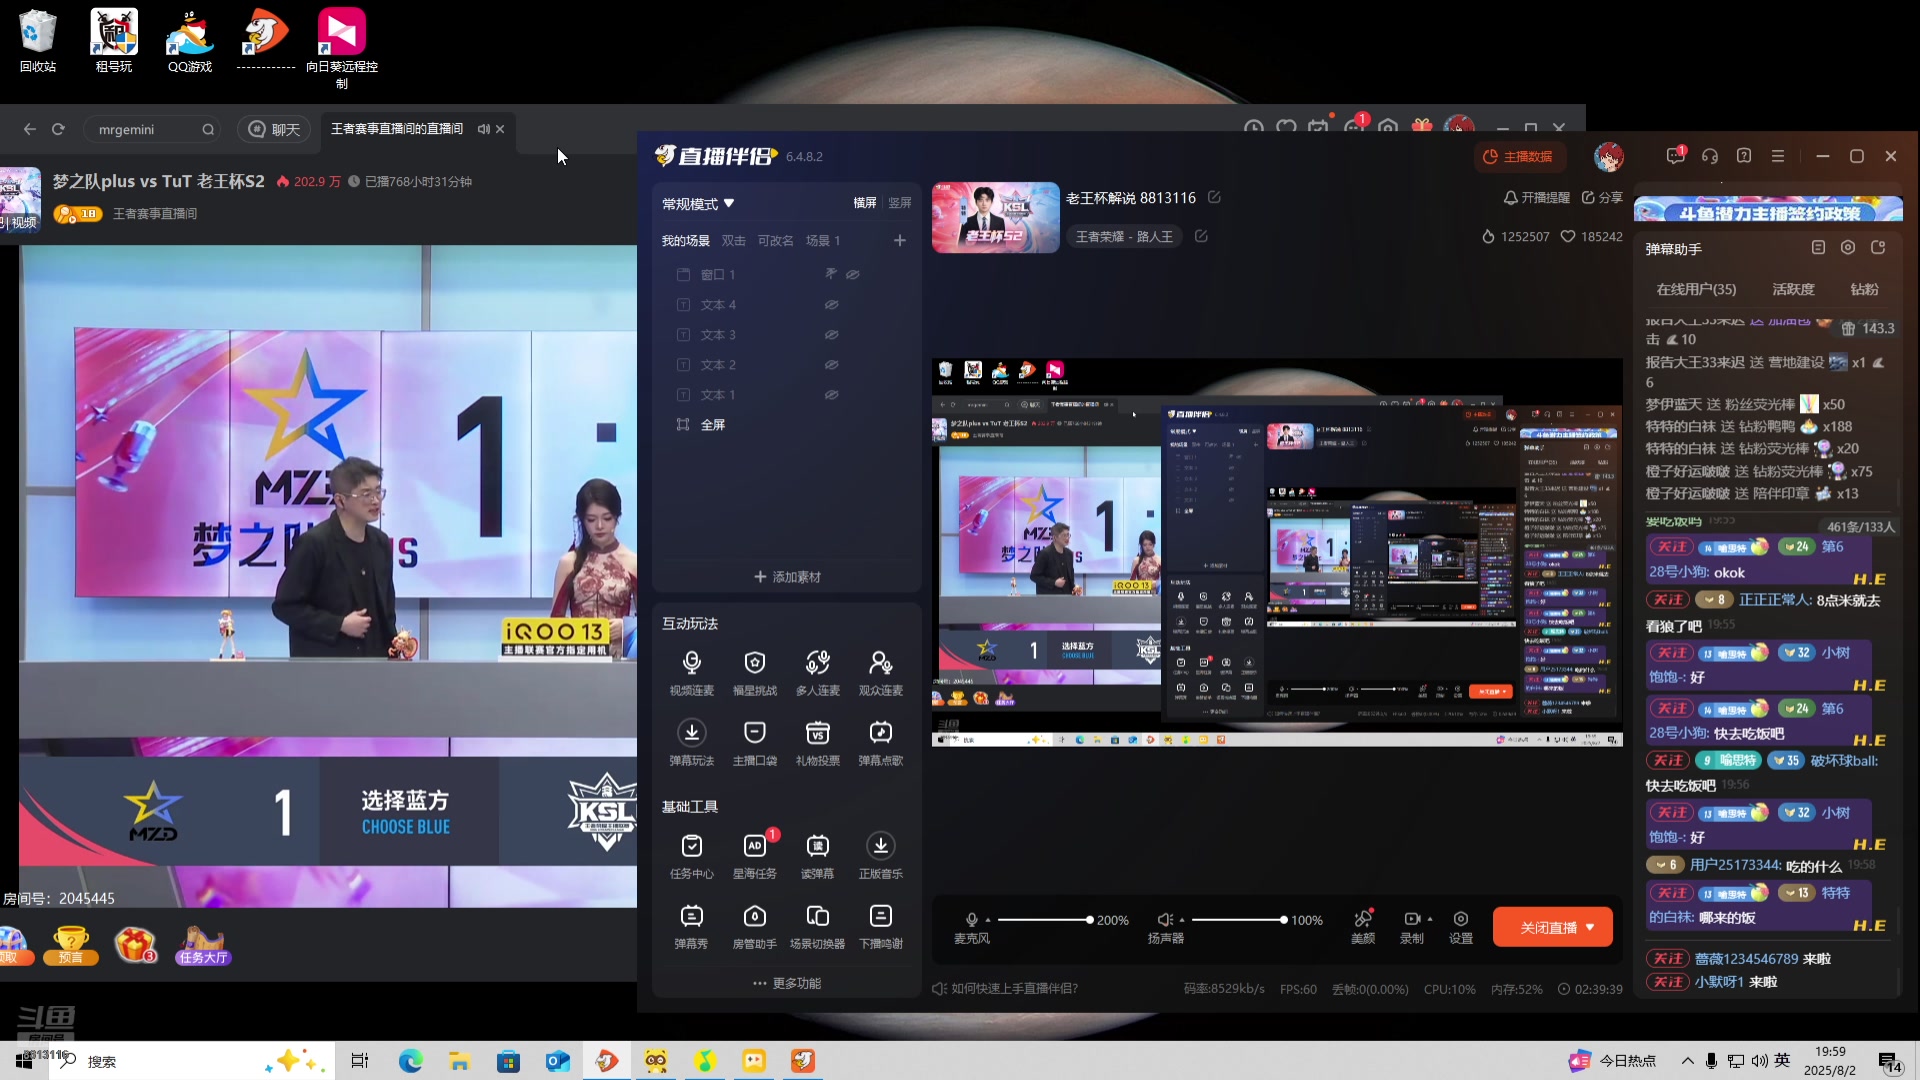Open 星海任务 AD tasks
Screen dimensions: 1920x1080
point(755,855)
